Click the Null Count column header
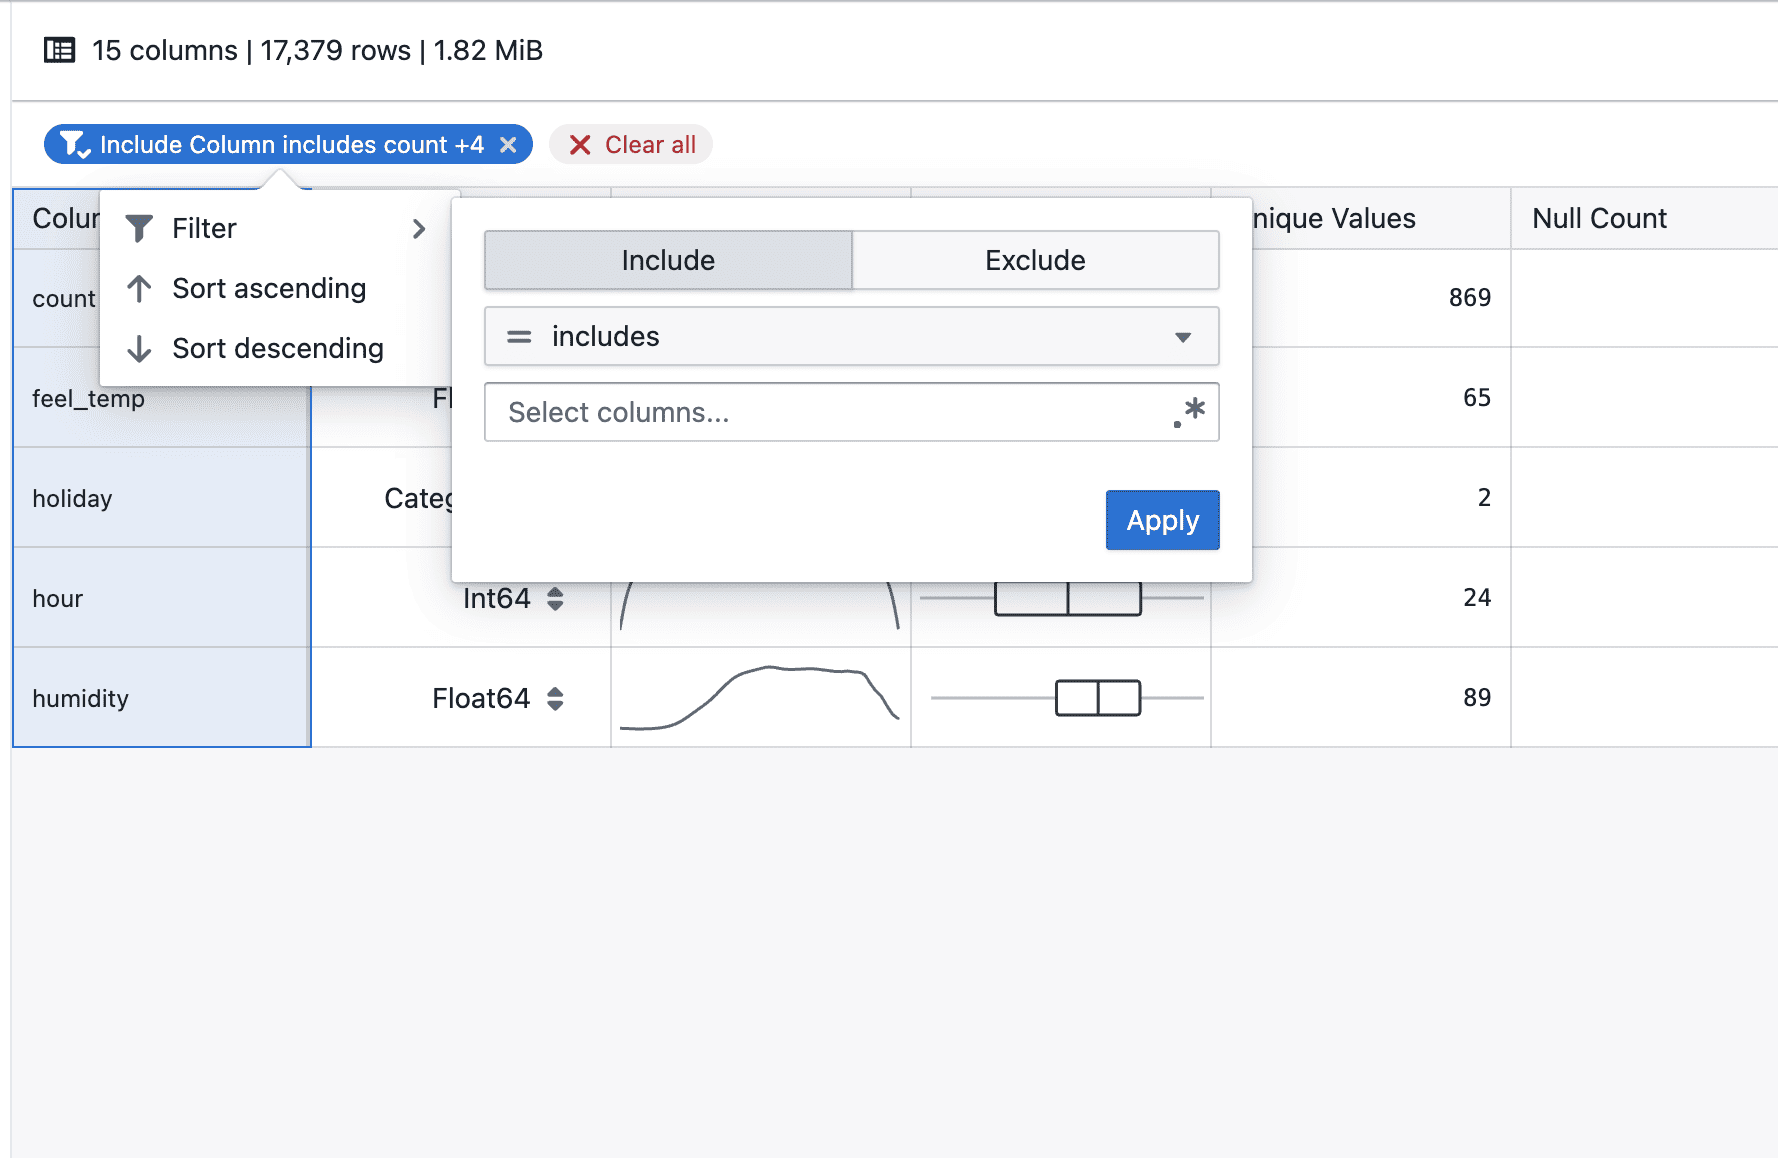This screenshot has width=1778, height=1158. [x=1599, y=218]
